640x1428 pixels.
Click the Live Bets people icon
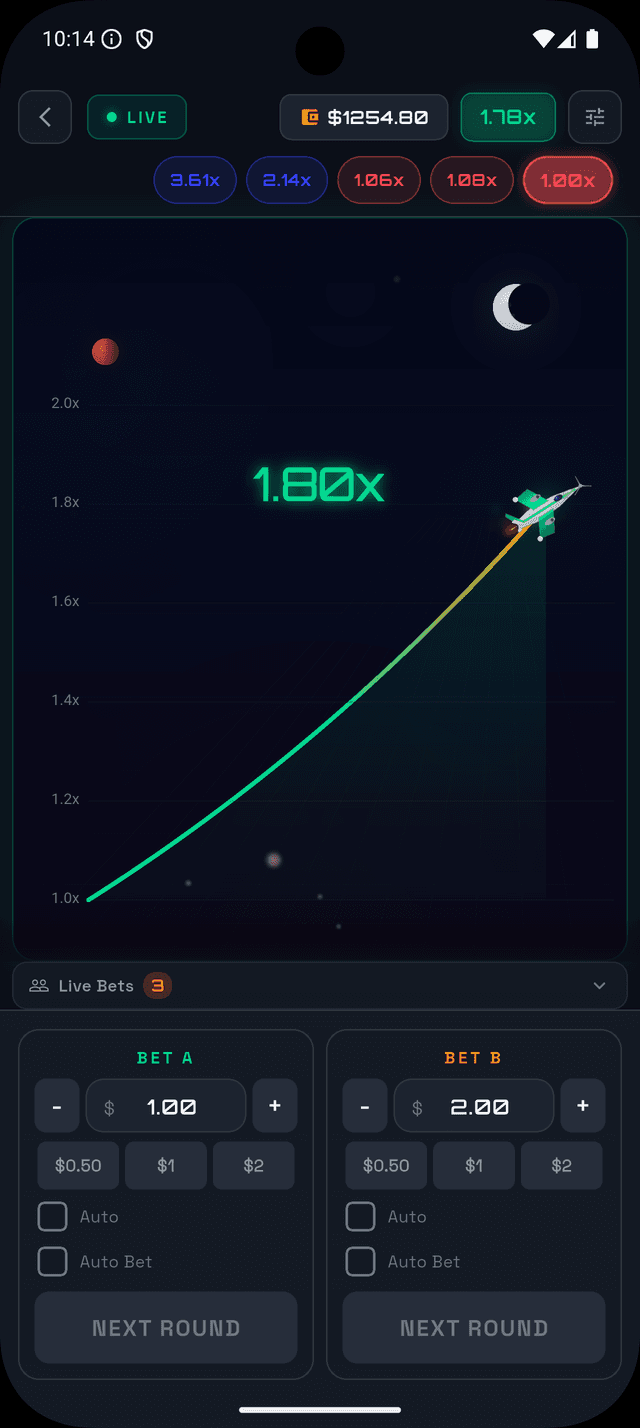(x=39, y=986)
